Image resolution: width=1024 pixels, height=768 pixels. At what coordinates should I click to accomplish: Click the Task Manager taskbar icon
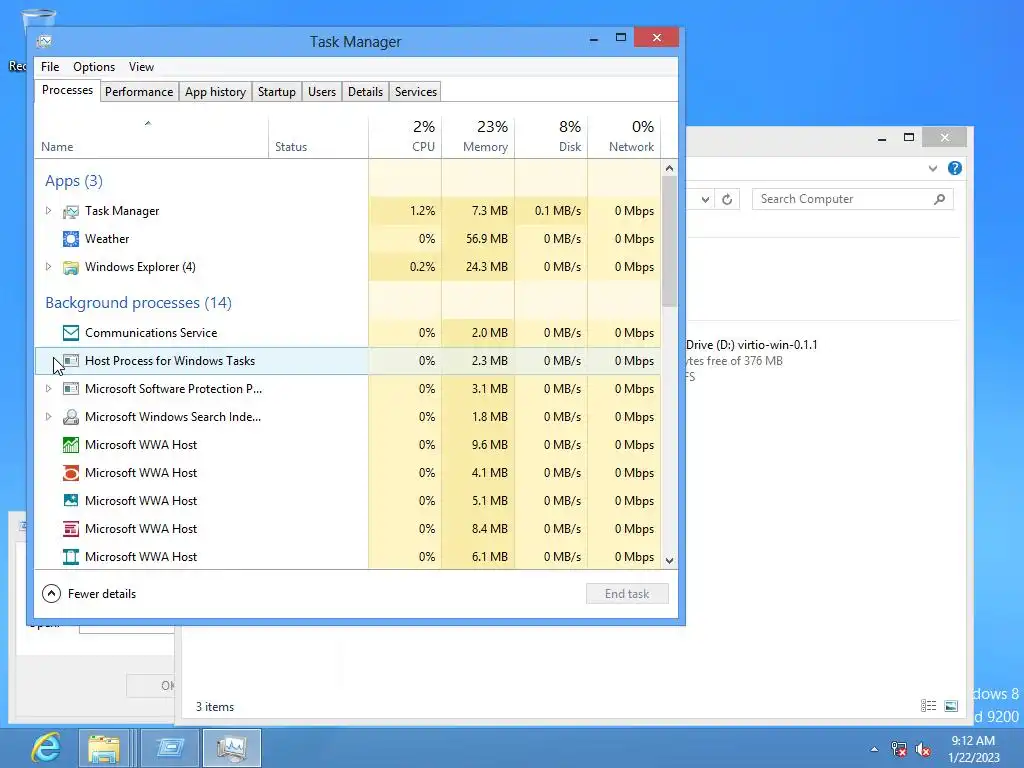tap(232, 748)
